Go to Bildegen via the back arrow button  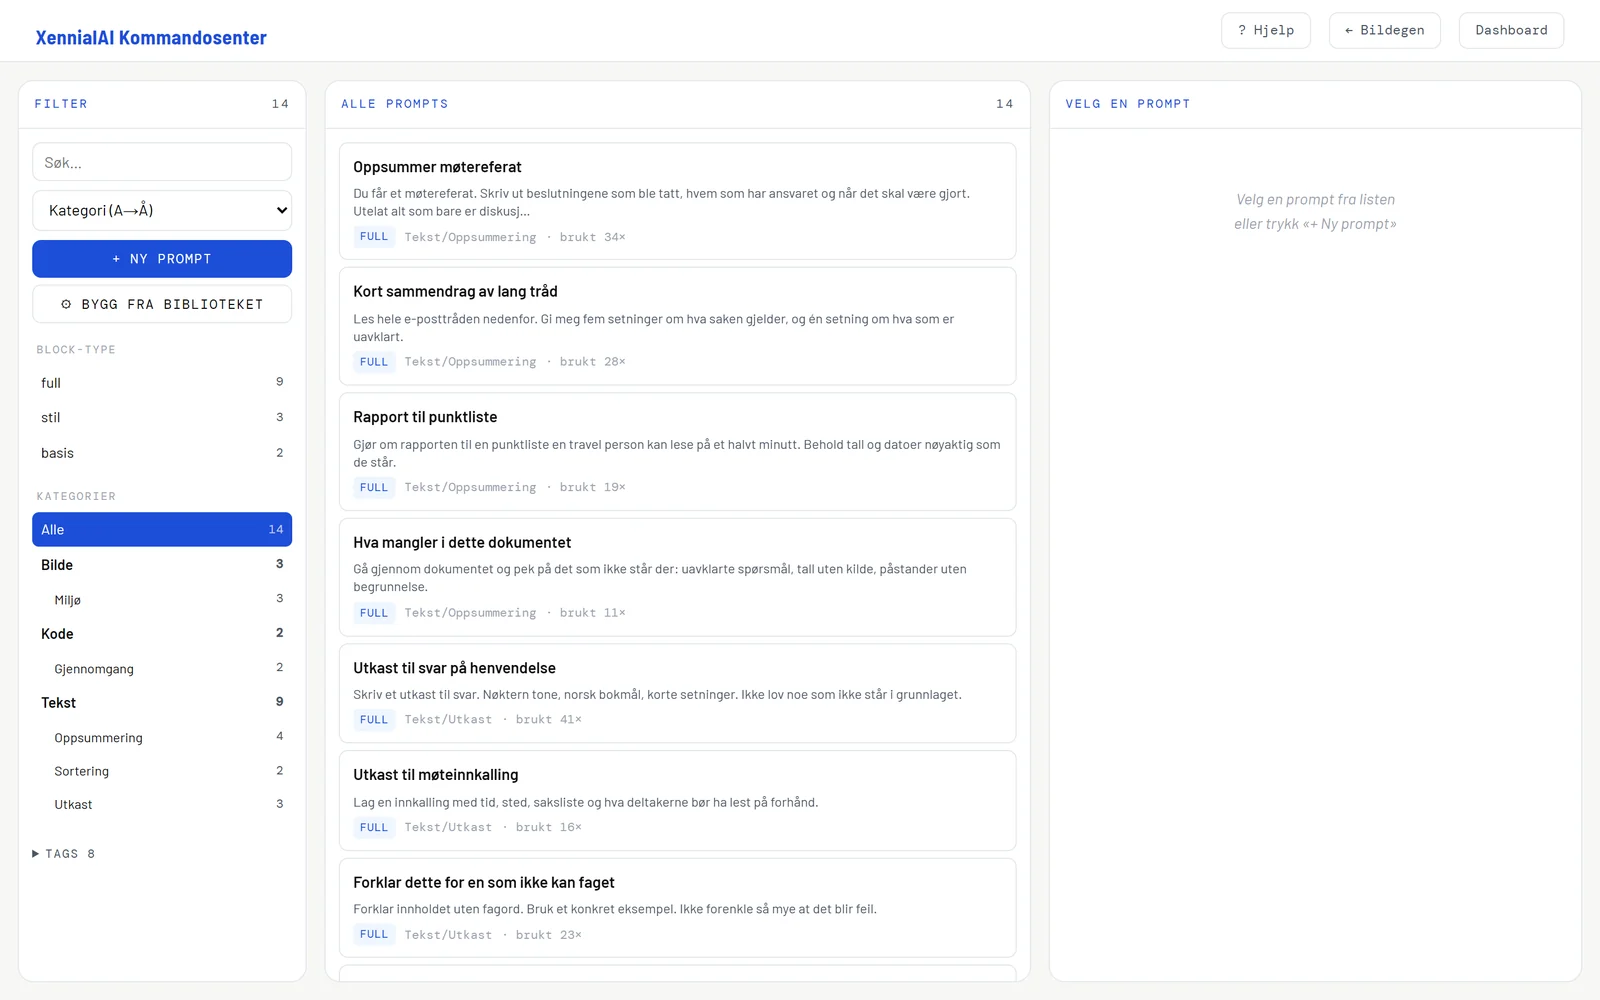click(1384, 30)
